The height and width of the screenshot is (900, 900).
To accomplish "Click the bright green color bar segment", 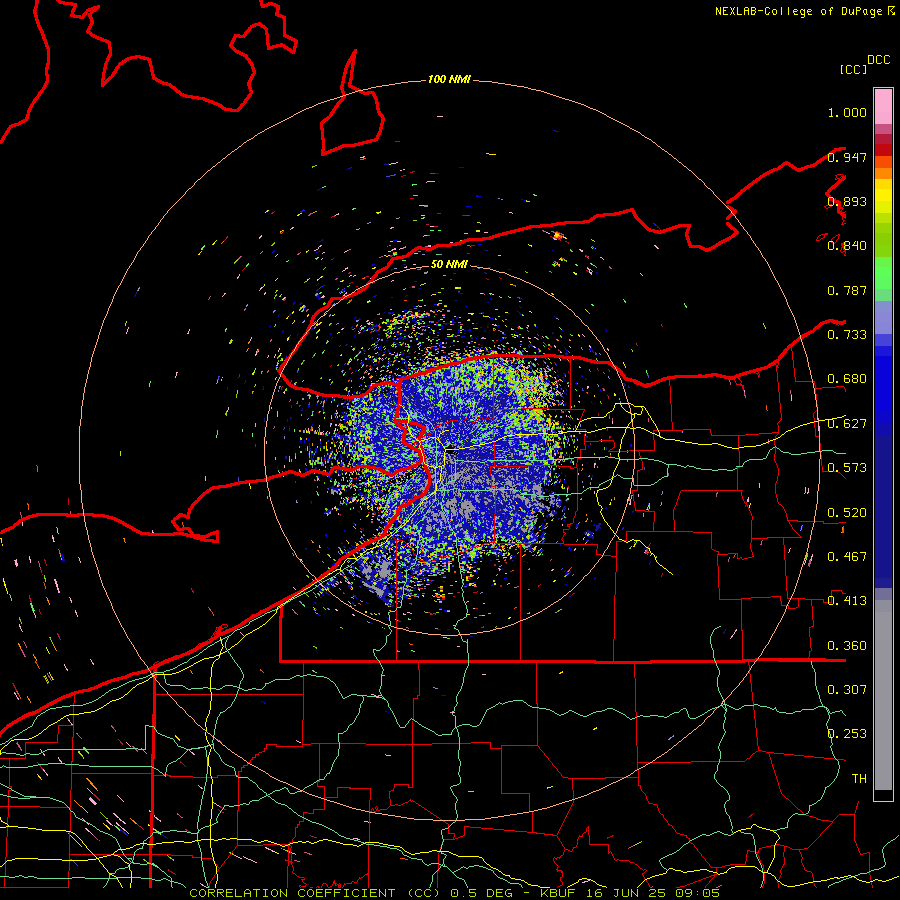I will pos(883,273).
